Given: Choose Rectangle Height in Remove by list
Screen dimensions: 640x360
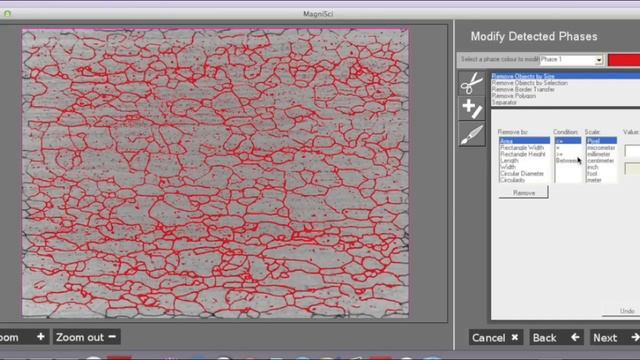Looking at the screenshot, I should point(524,154).
